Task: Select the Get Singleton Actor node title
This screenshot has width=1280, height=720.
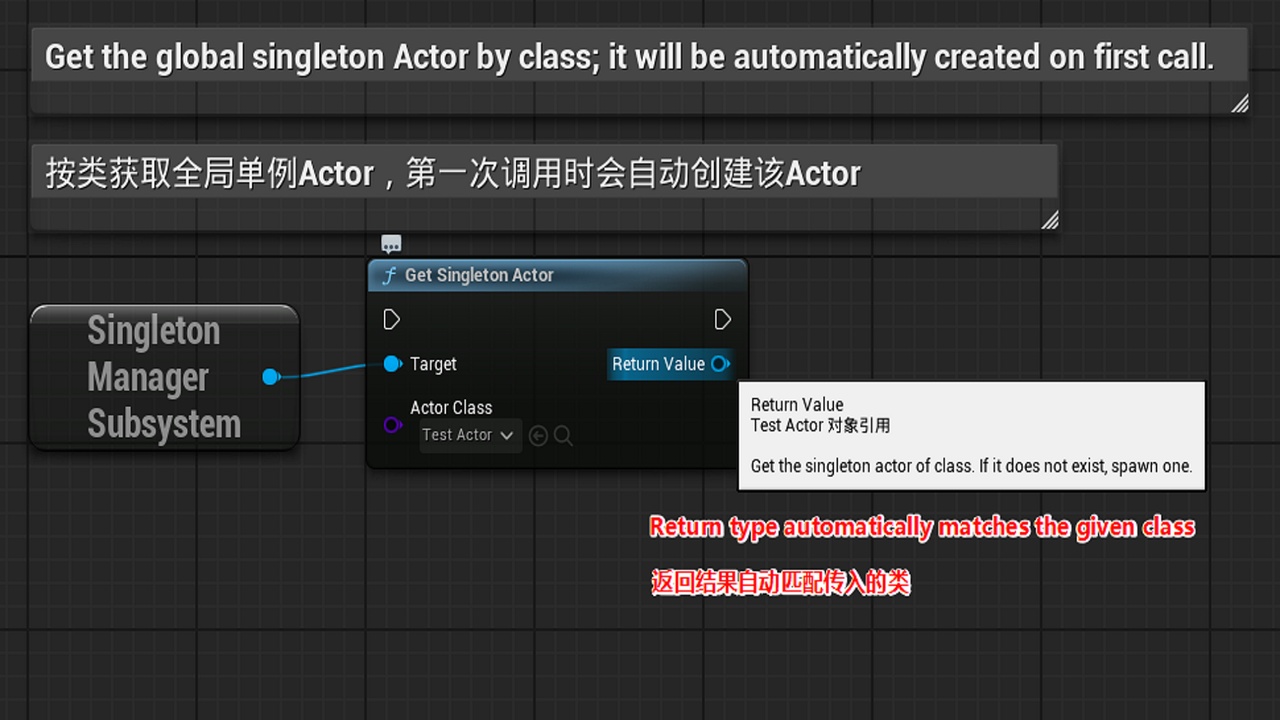Action: pos(479,275)
